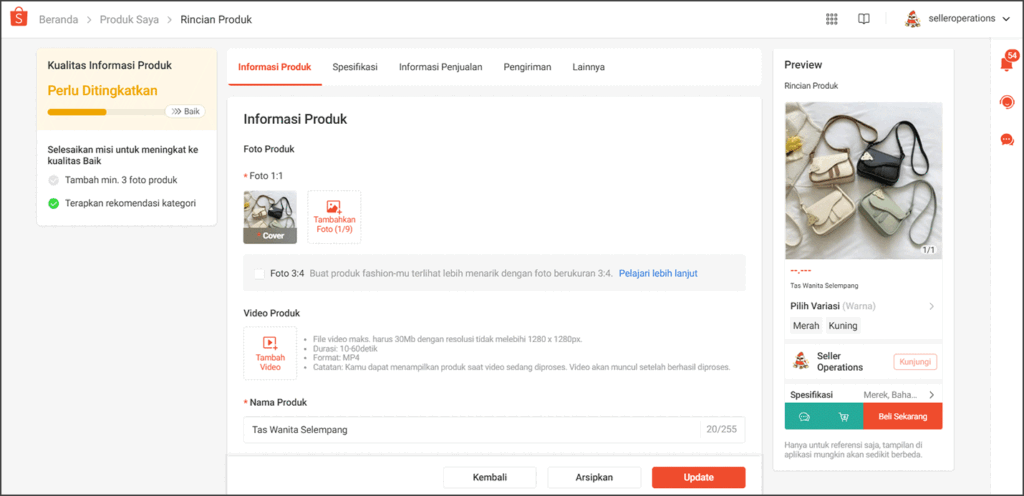Image resolution: width=1024 pixels, height=496 pixels.
Task: Open the customer support headset icon
Action: click(x=1007, y=102)
